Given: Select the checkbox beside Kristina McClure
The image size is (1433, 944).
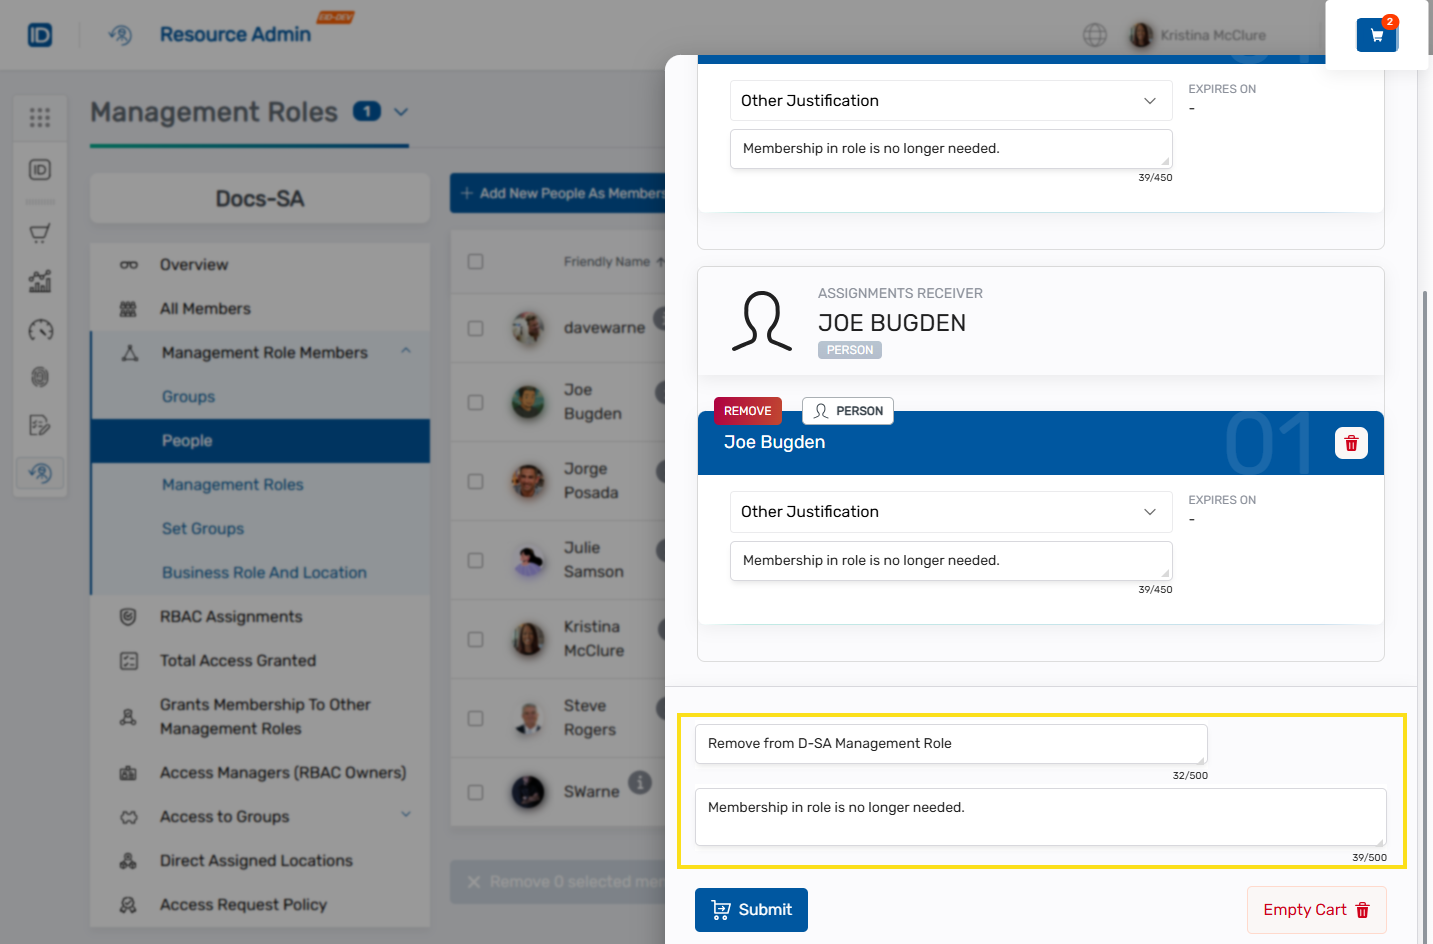Looking at the screenshot, I should (475, 639).
